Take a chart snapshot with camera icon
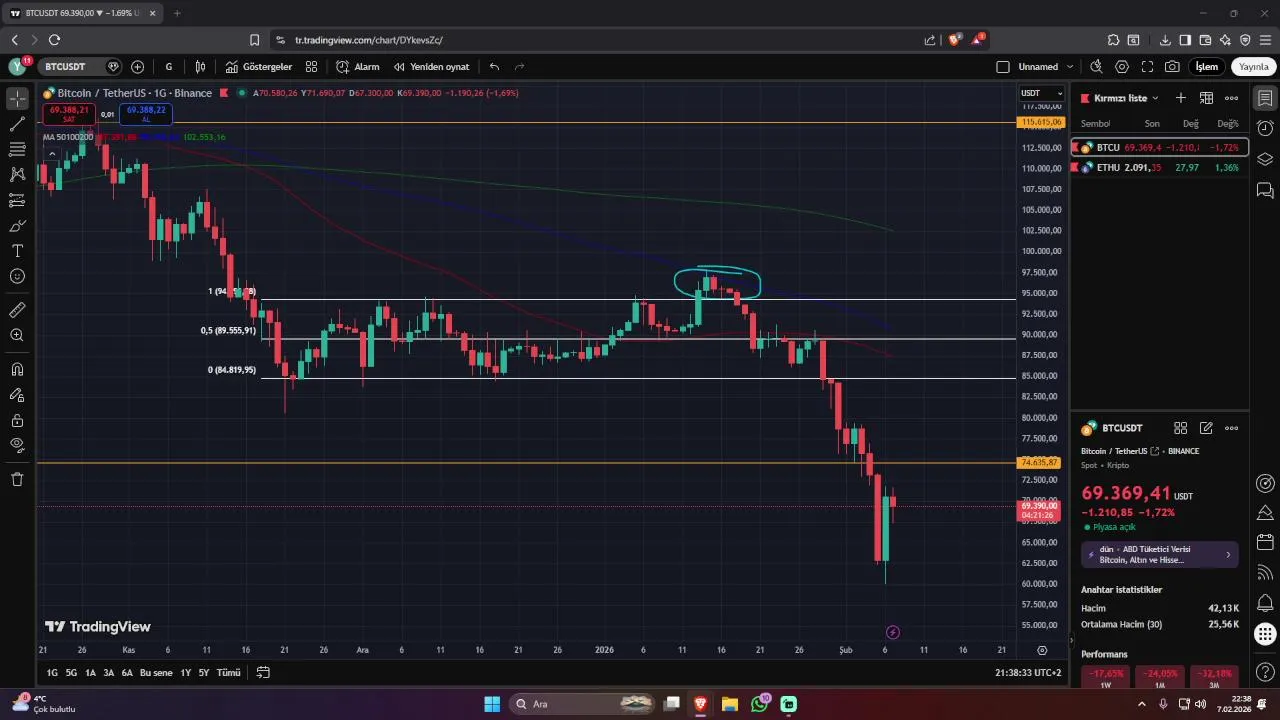 click(x=1172, y=67)
